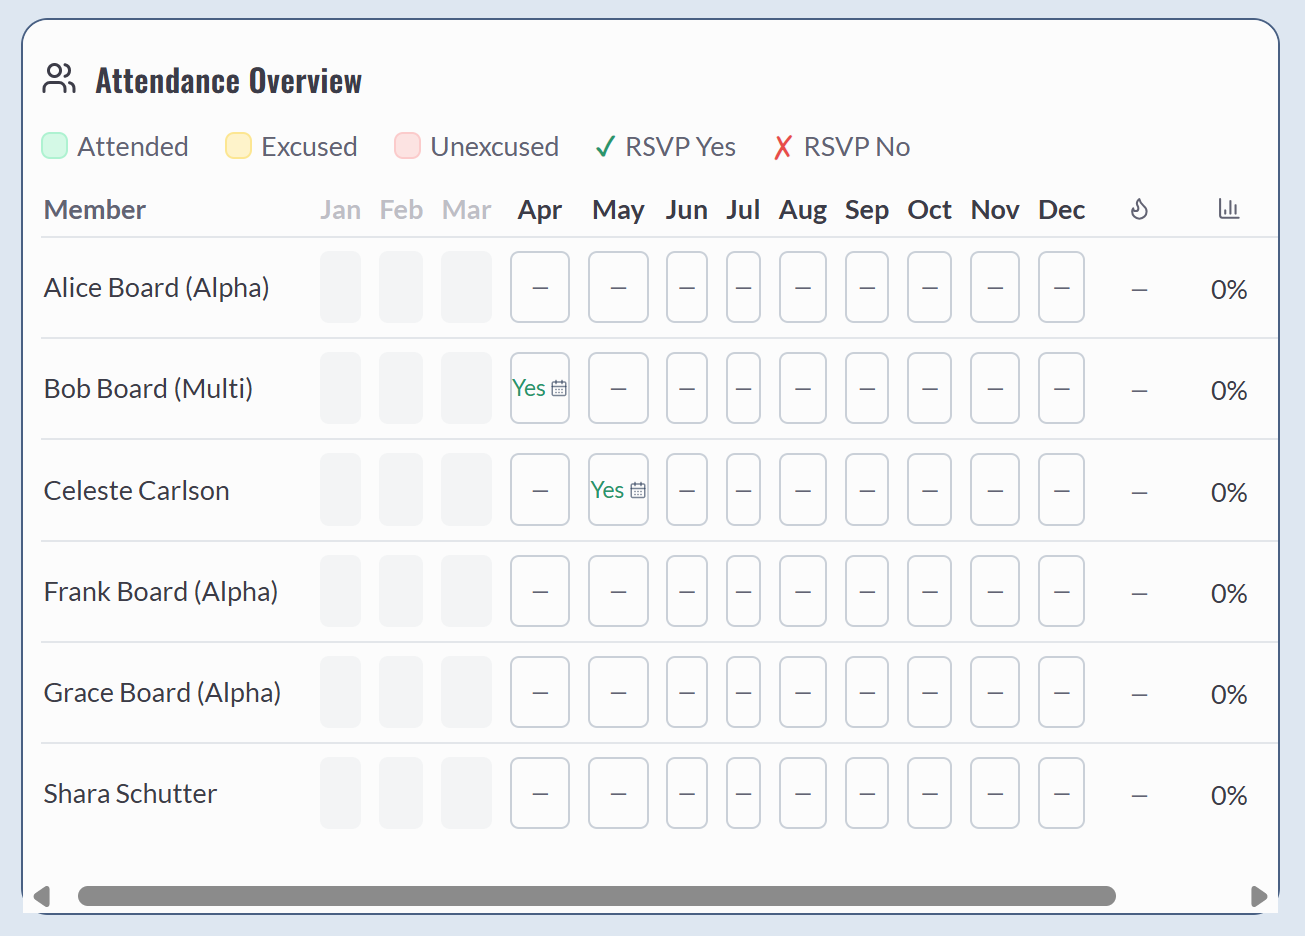Click the Attendance Overview heading
The width and height of the screenshot is (1305, 936).
pos(229,81)
